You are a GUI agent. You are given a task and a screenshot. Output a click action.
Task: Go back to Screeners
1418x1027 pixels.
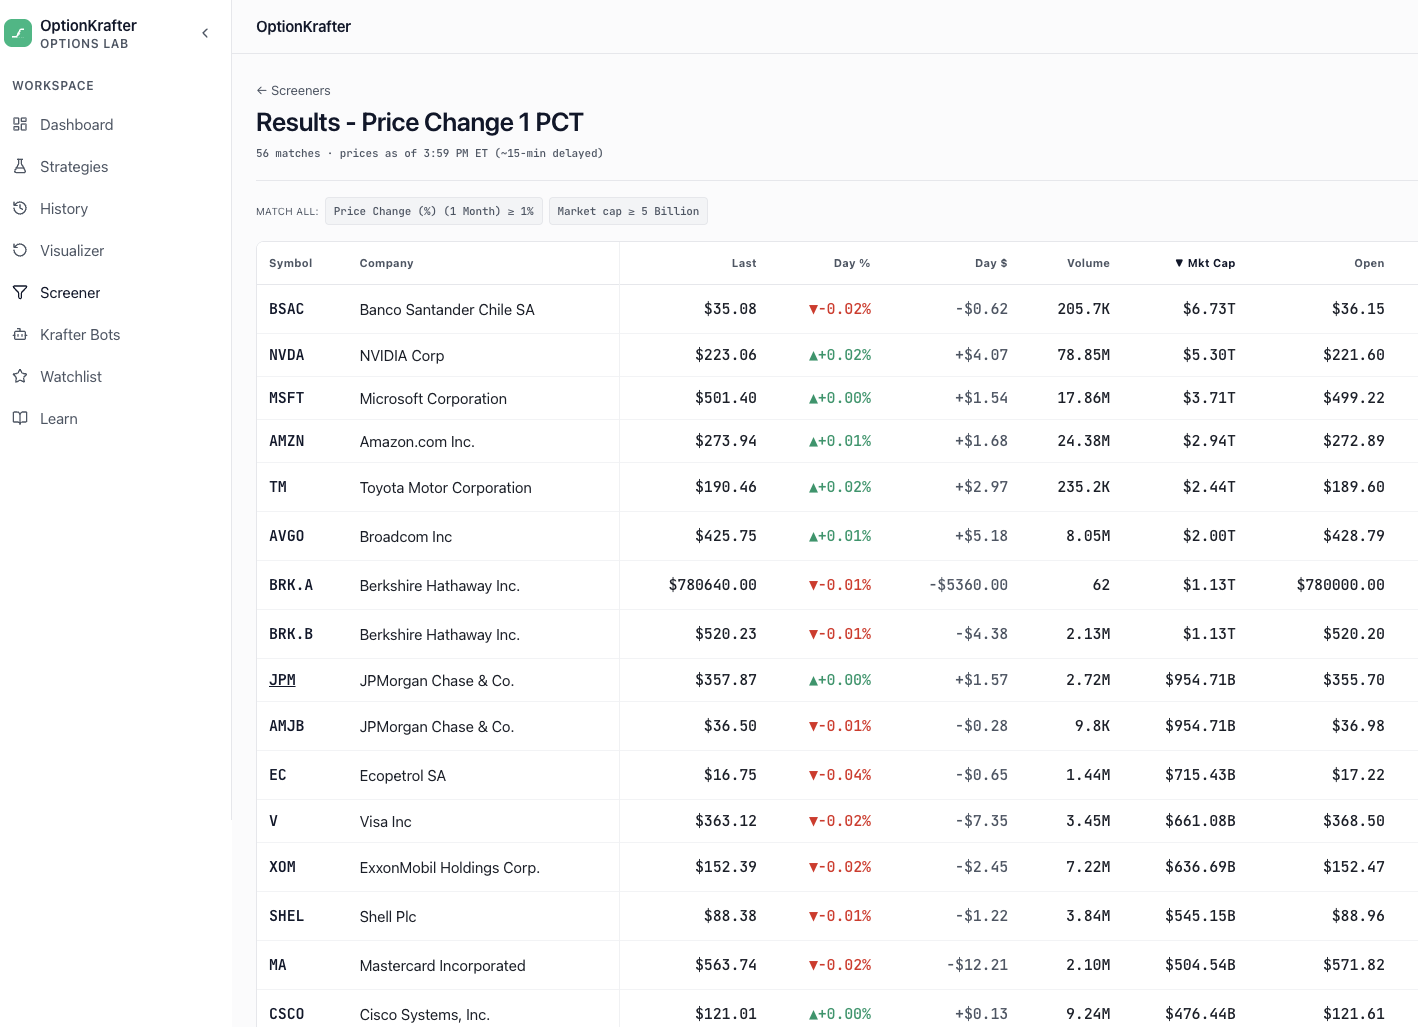coord(293,90)
